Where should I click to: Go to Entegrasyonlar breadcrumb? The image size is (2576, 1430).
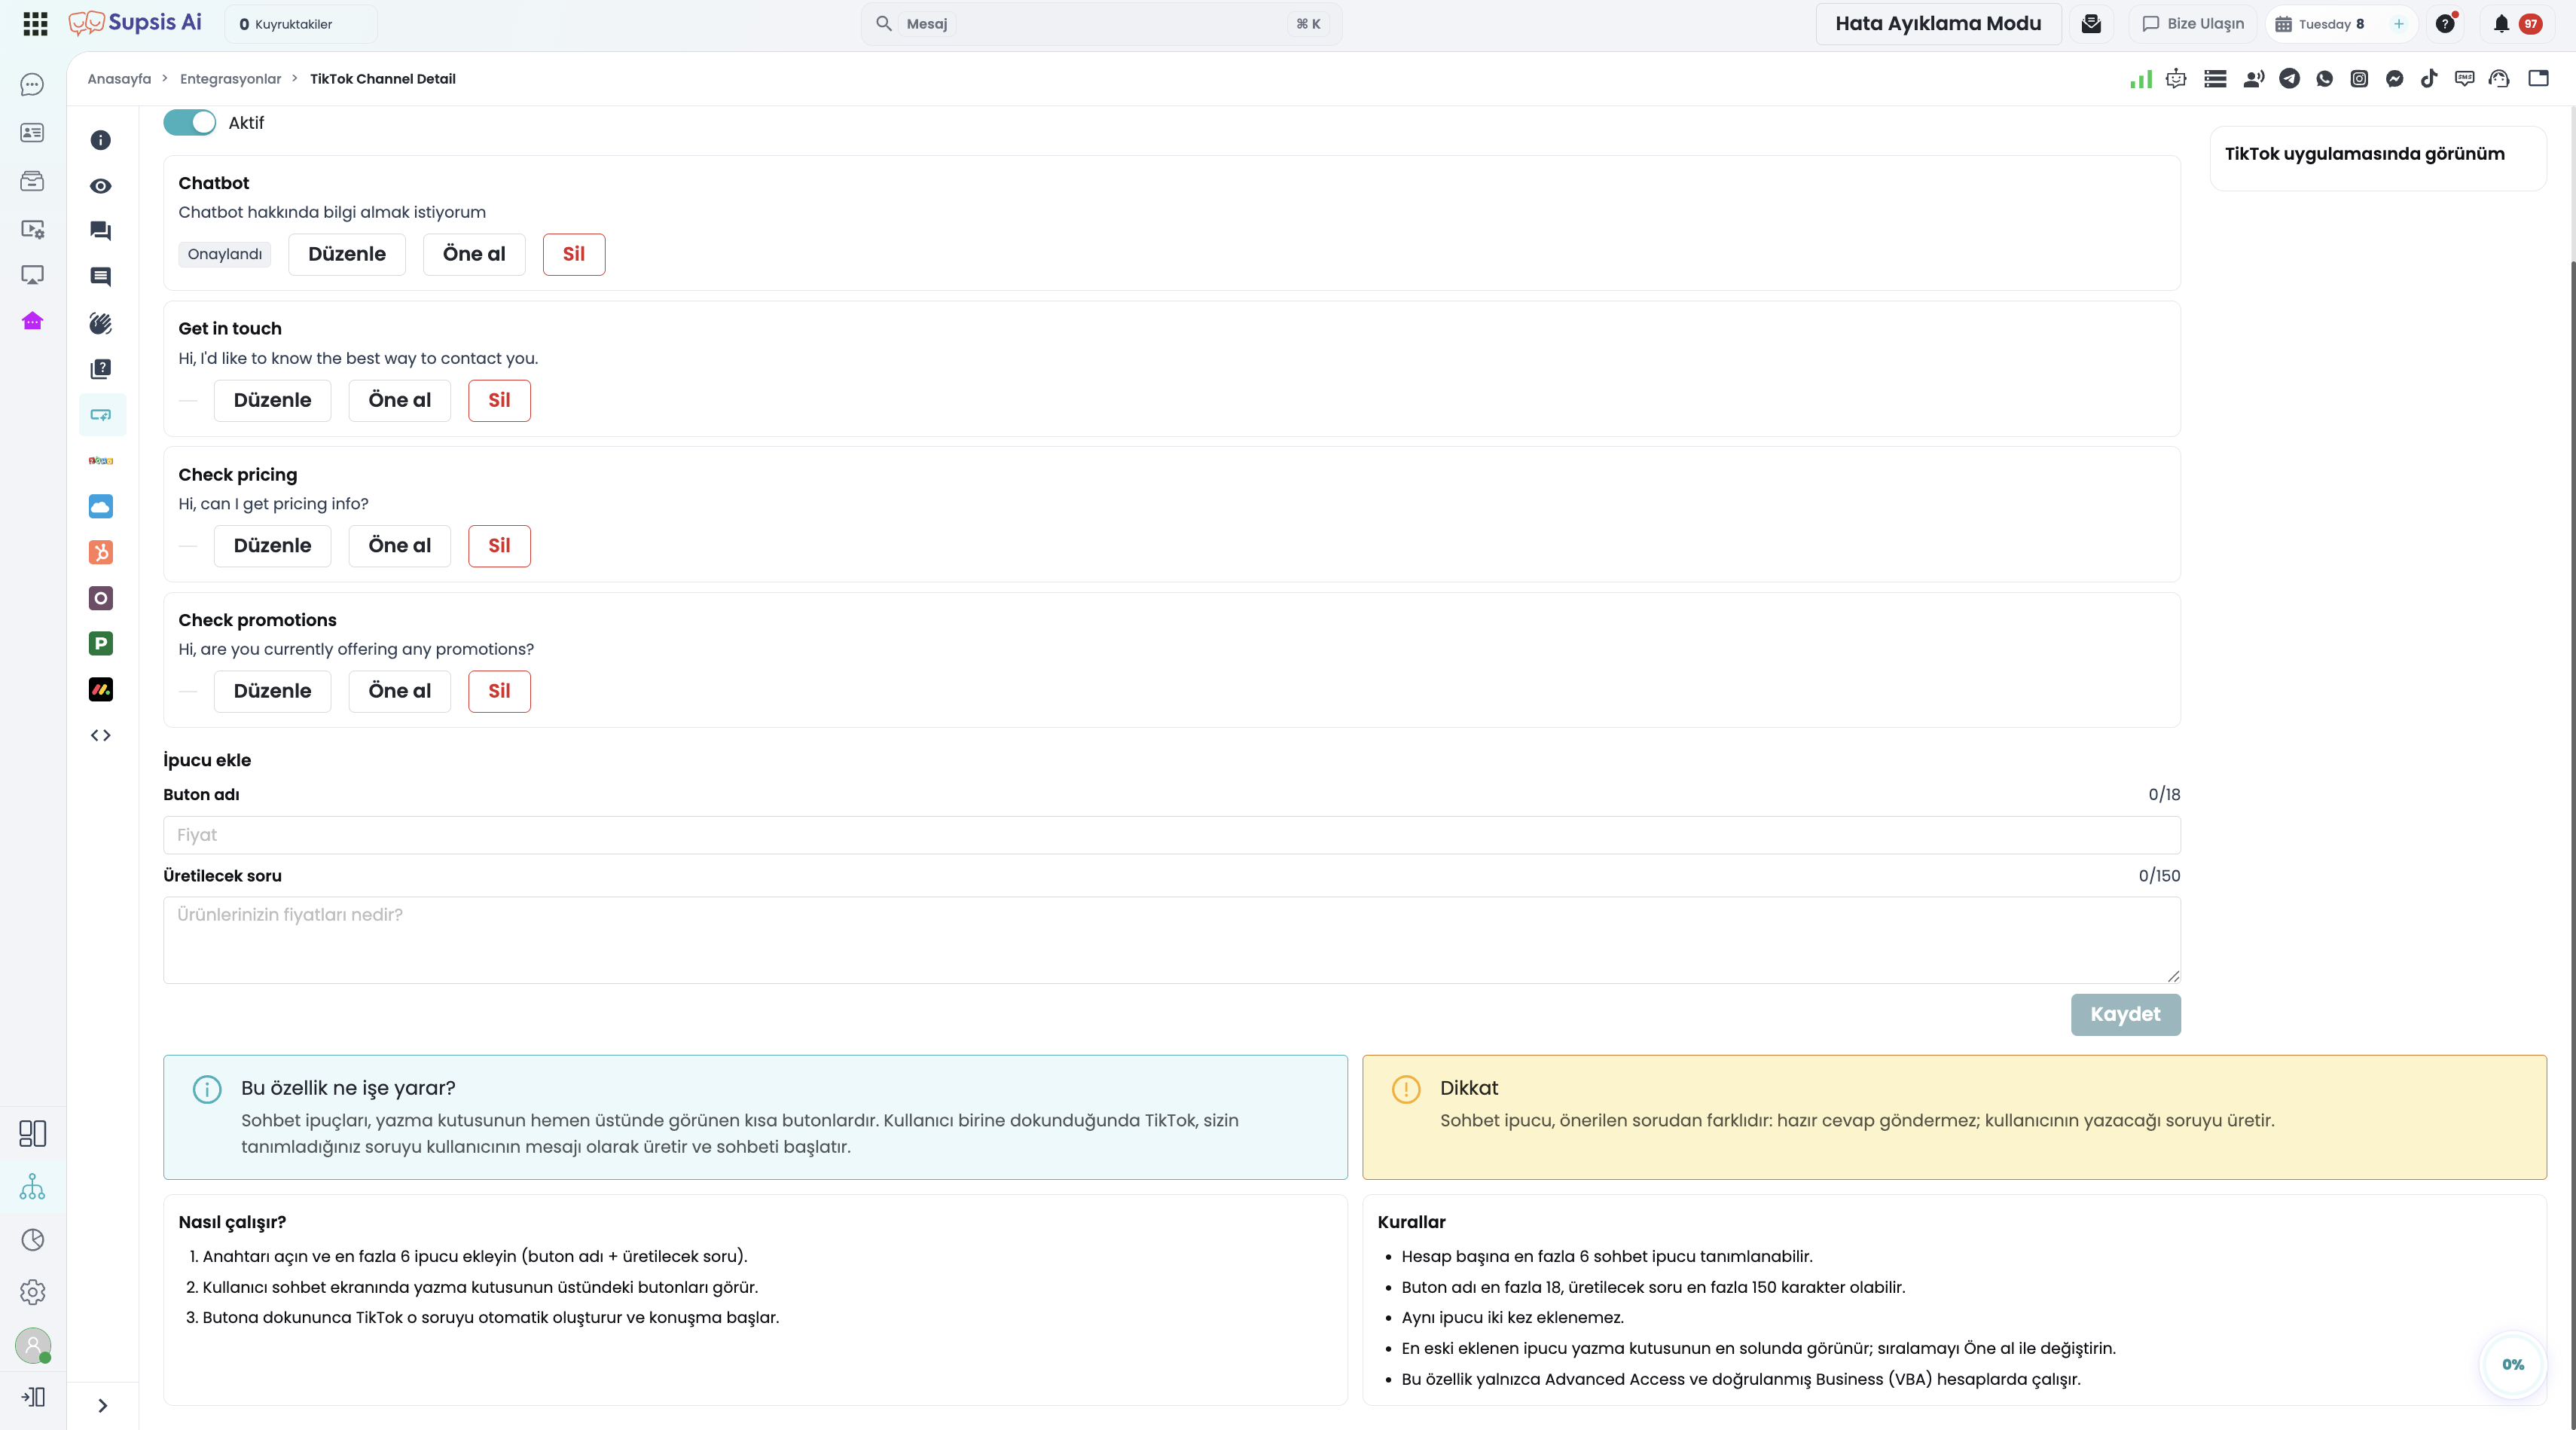230,79
